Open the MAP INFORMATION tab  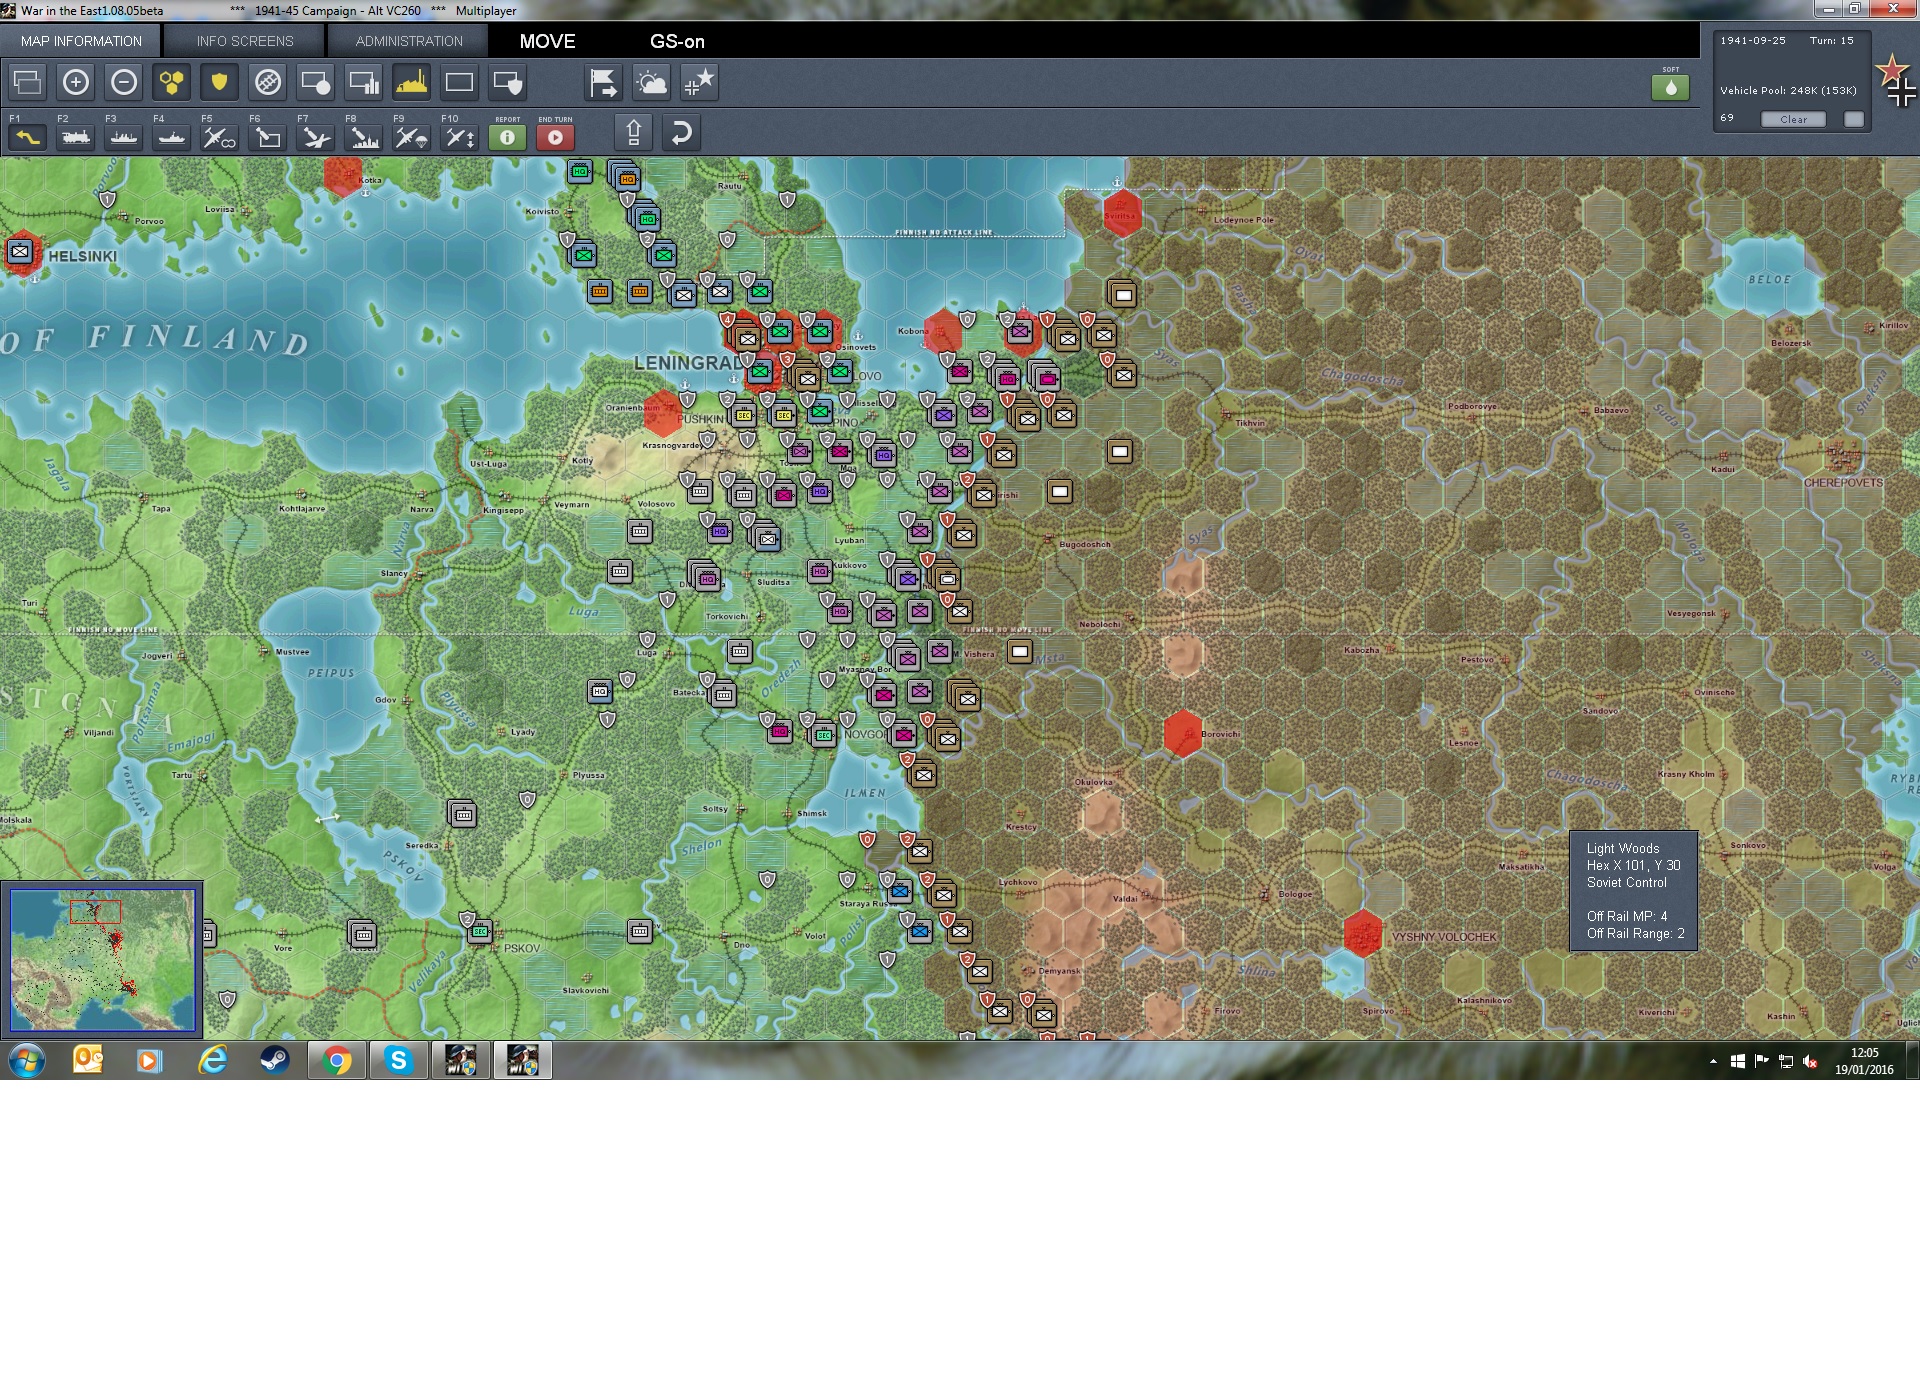[81, 41]
